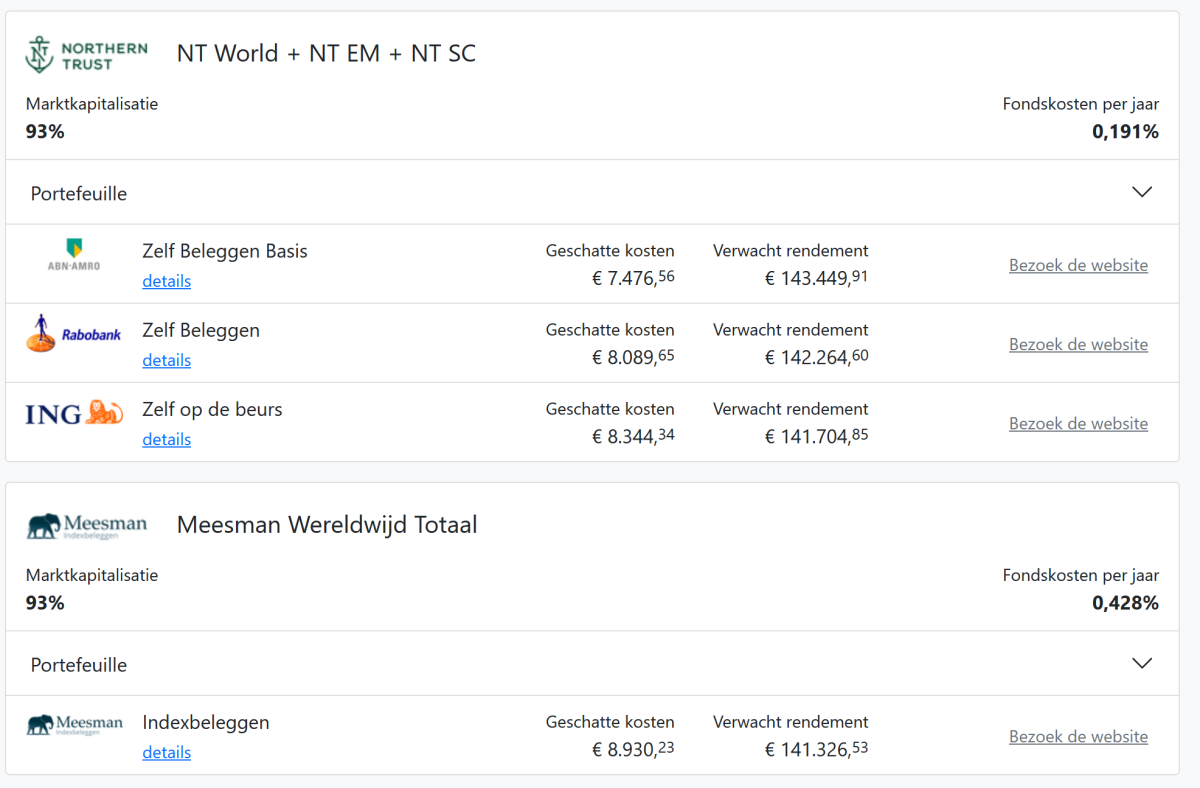Visit the ABN AMRO website link
Viewport: 1200px width, 788px height.
click(x=1078, y=265)
